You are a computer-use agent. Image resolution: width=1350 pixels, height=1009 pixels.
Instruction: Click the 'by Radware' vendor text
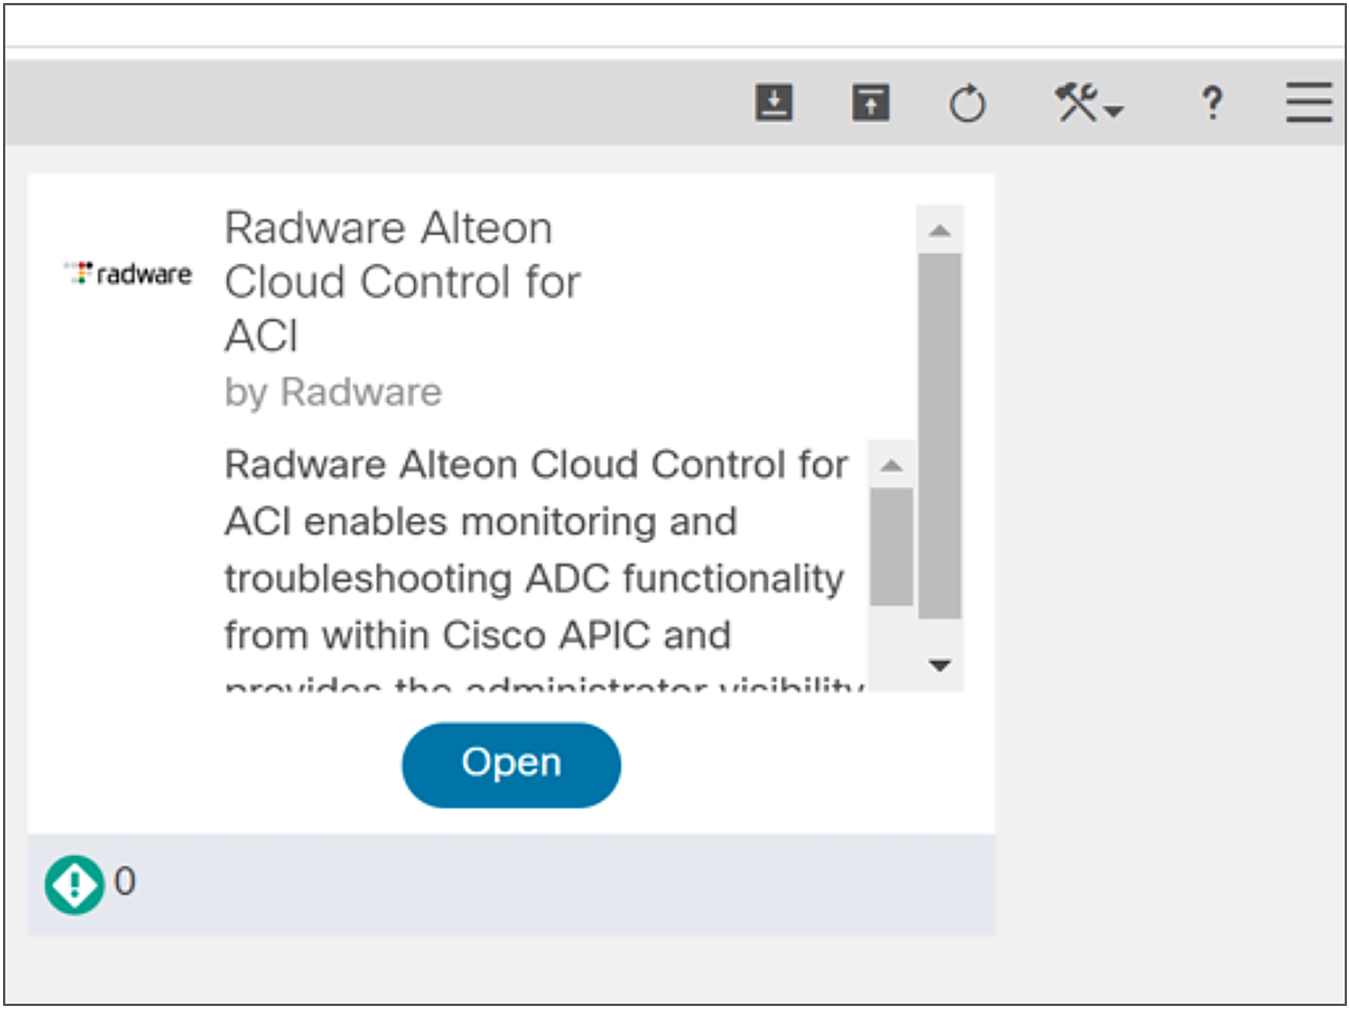click(333, 392)
